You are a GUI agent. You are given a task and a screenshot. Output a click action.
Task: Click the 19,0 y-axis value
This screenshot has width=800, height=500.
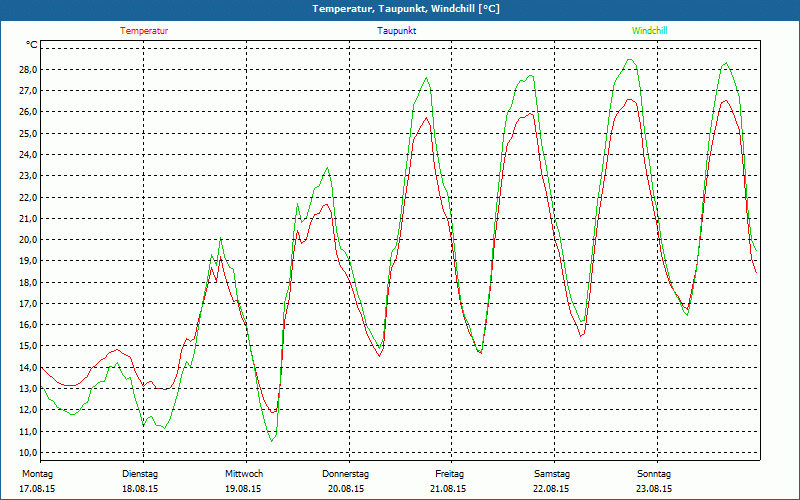tap(28, 261)
